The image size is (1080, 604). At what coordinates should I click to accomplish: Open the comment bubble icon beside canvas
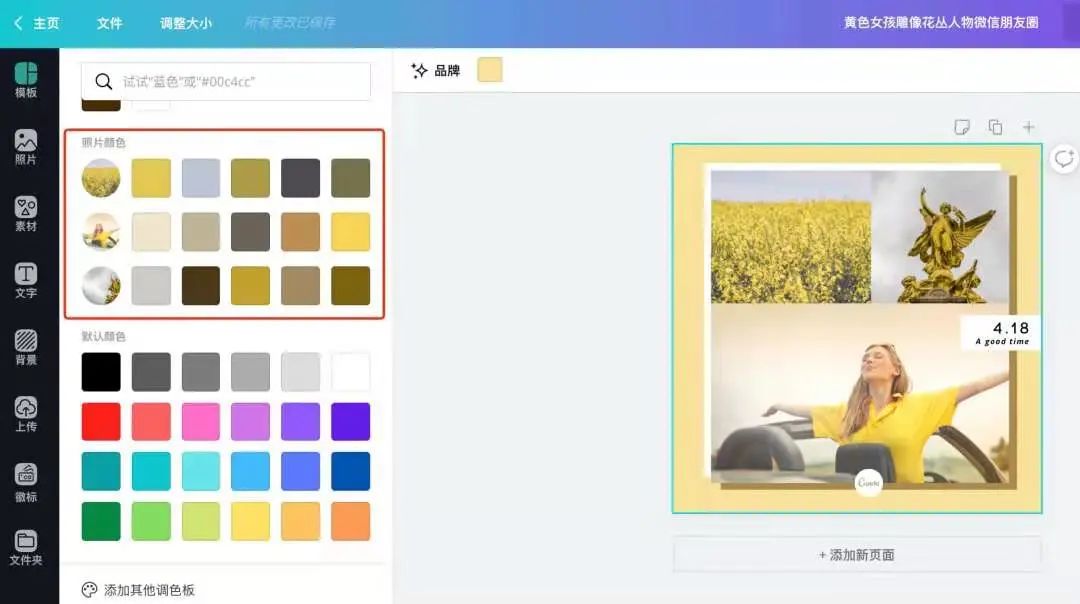coord(1063,158)
